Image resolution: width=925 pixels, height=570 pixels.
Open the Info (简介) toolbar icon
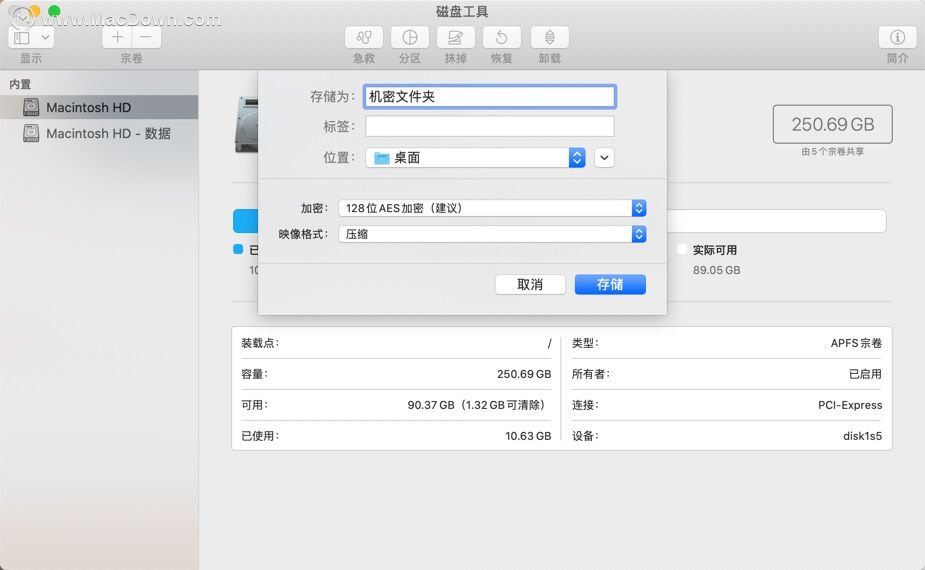coord(897,38)
